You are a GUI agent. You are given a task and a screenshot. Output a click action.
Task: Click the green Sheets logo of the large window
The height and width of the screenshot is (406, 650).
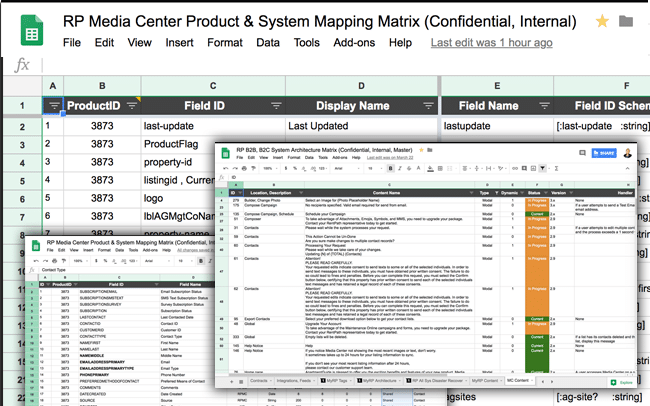[x=32, y=30]
